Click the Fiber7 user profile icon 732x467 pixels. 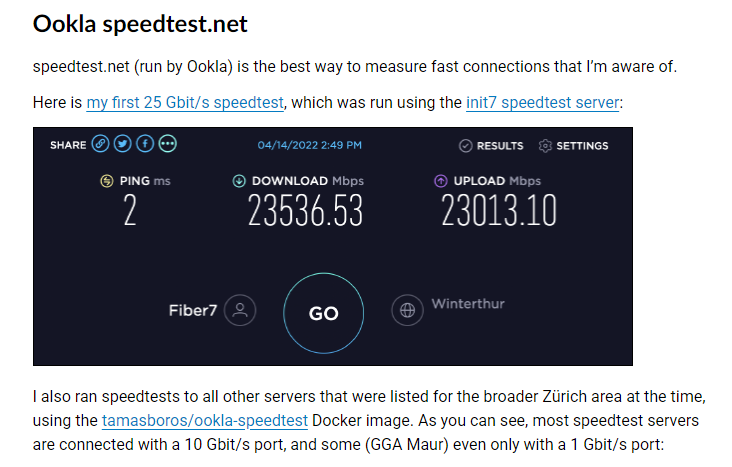coord(239,310)
